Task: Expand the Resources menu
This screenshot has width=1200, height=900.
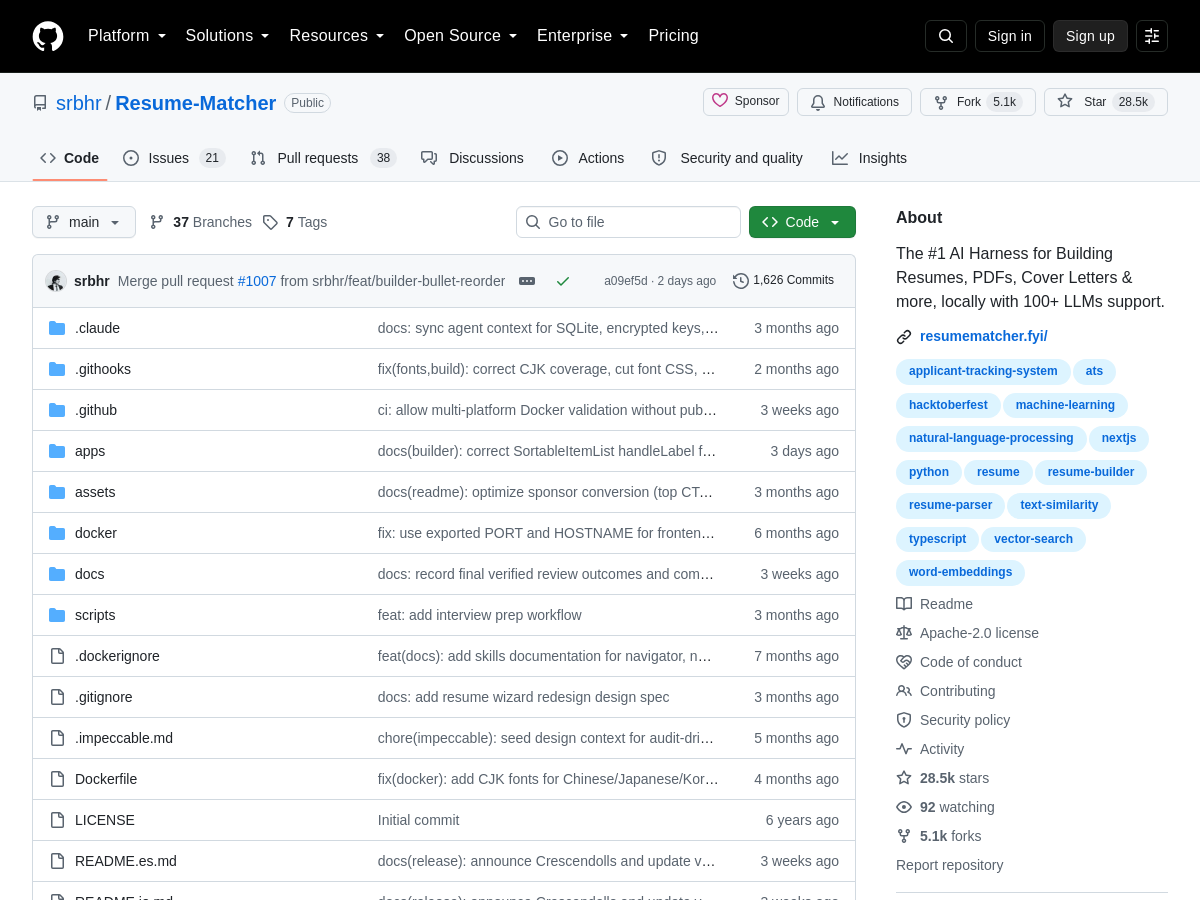Action: click(337, 36)
